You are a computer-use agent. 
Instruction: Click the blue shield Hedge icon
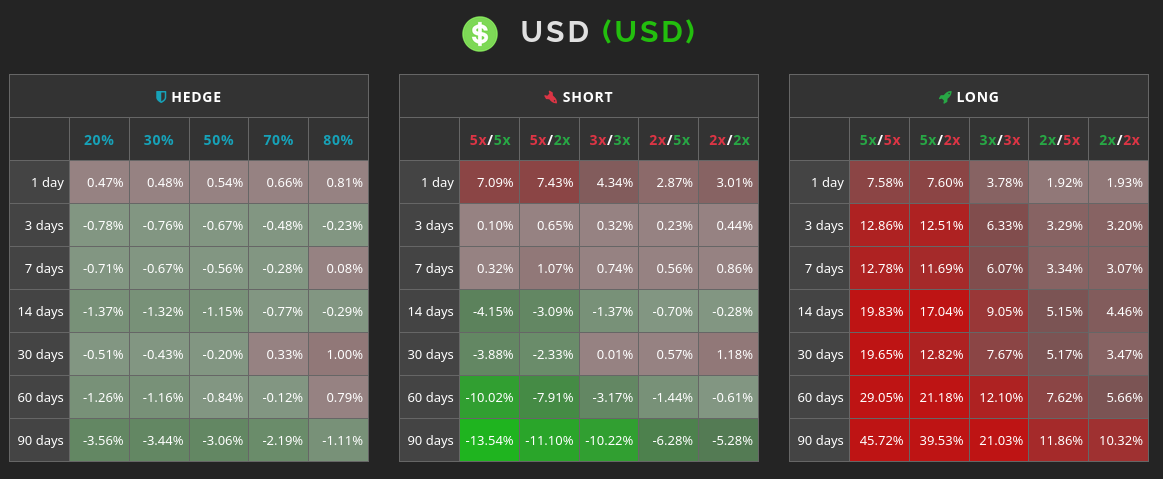[x=161, y=96]
